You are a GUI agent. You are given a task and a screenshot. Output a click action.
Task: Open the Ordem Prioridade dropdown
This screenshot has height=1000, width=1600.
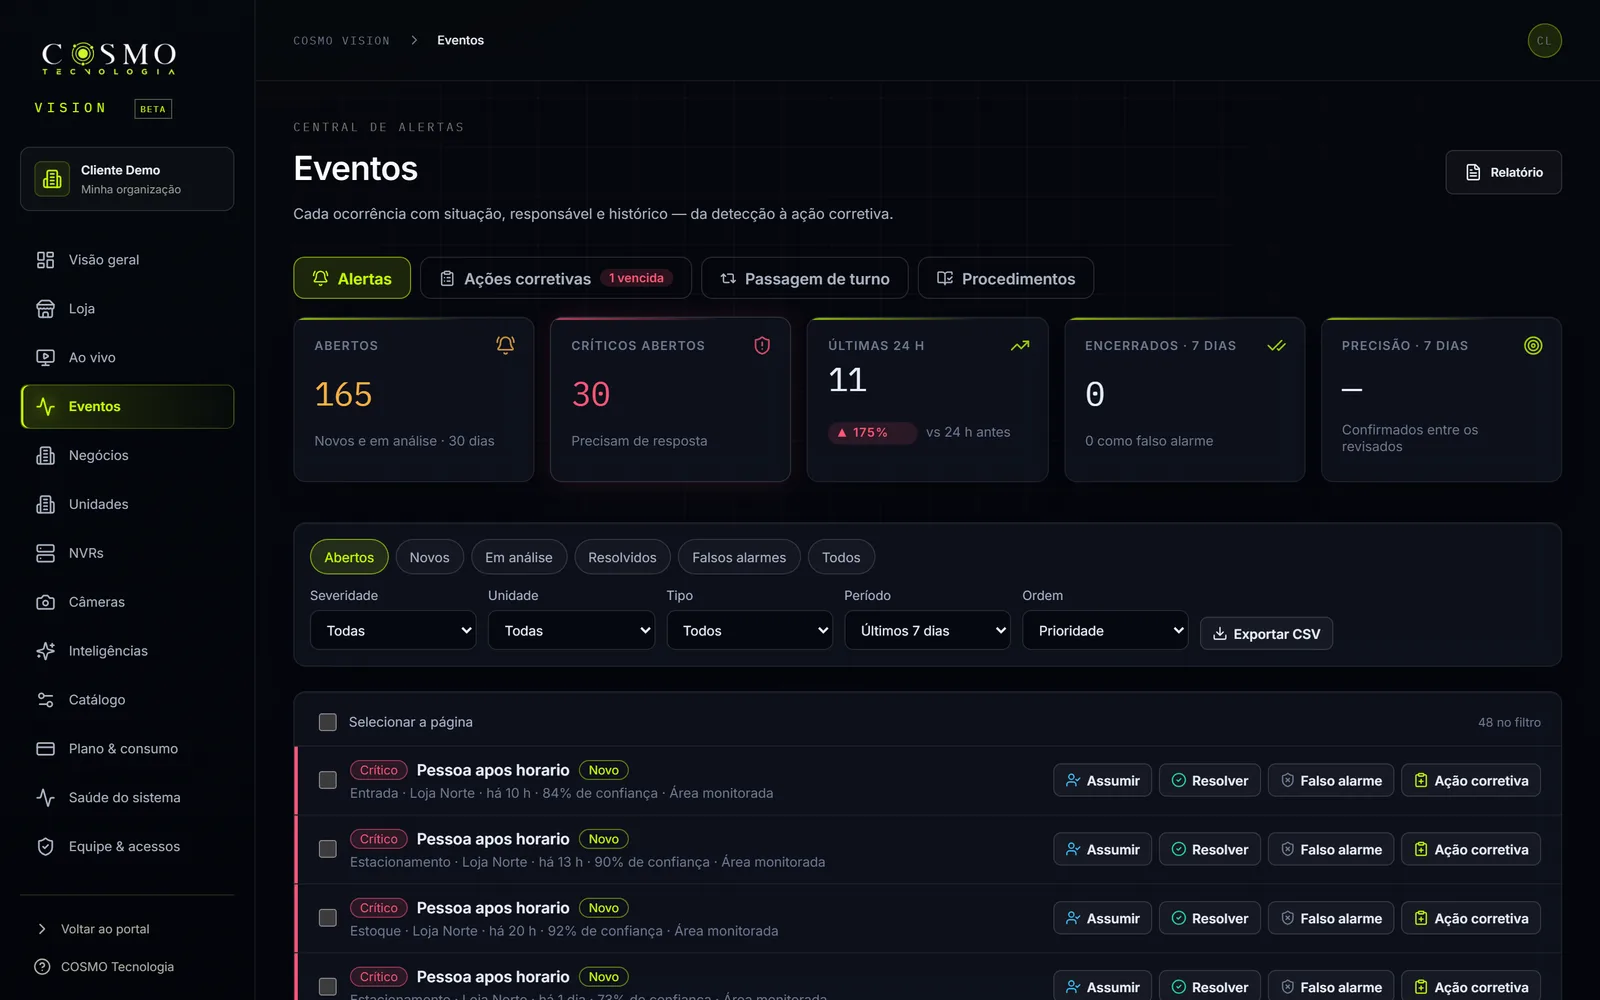click(x=1105, y=631)
